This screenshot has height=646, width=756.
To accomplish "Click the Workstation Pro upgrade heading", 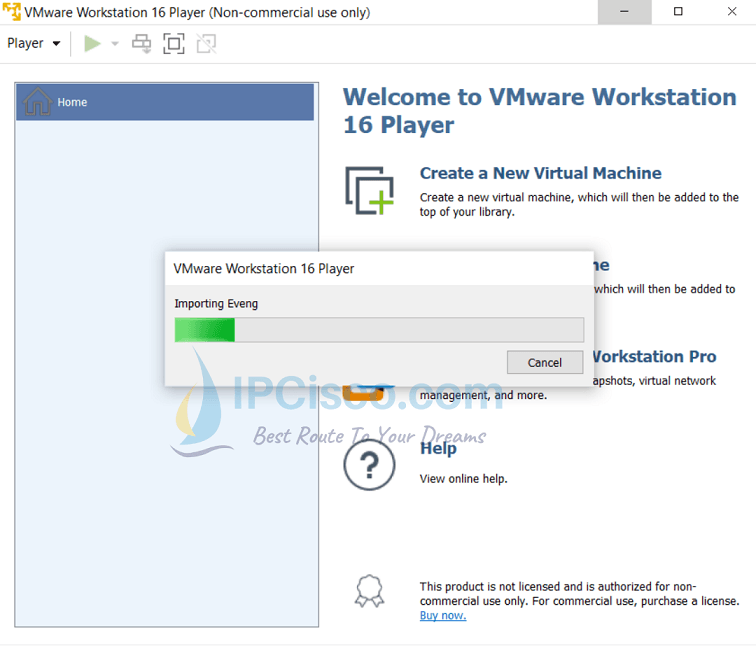I will point(654,357).
